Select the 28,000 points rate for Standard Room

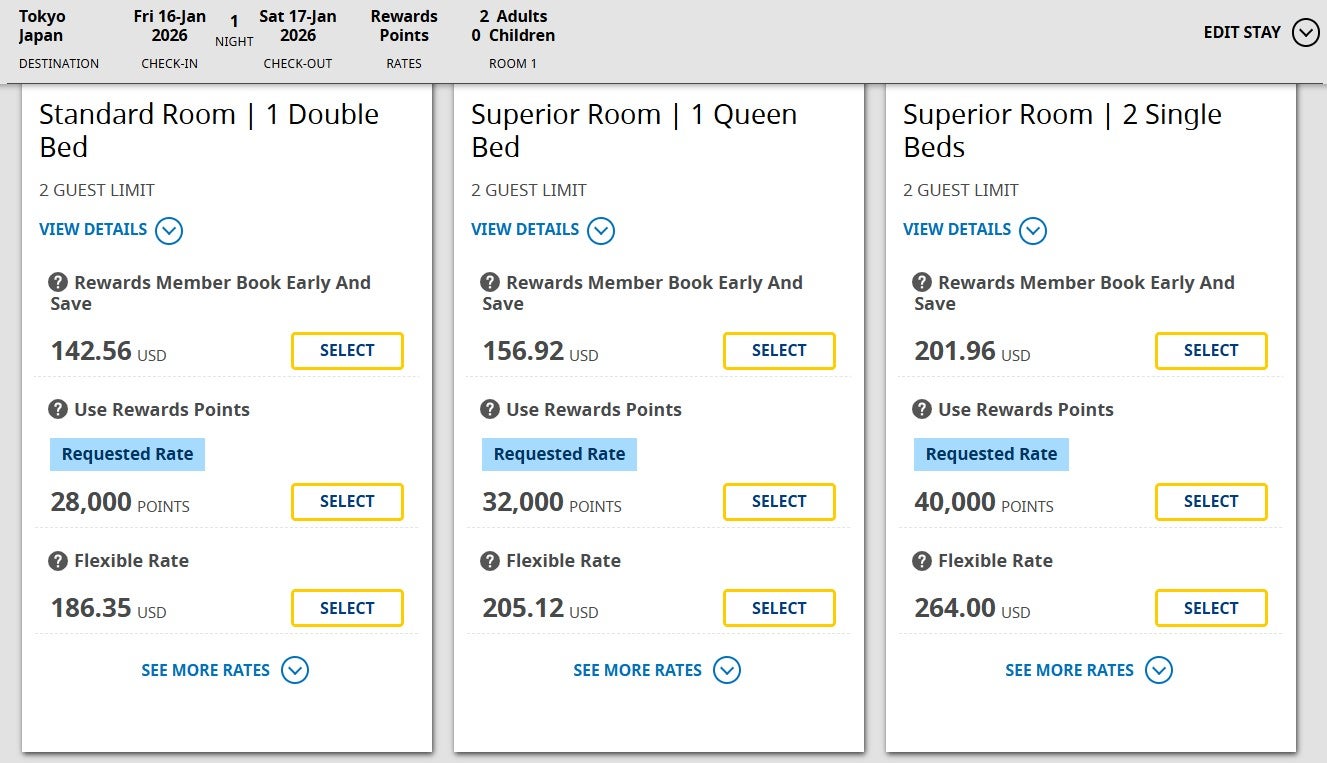click(x=347, y=501)
